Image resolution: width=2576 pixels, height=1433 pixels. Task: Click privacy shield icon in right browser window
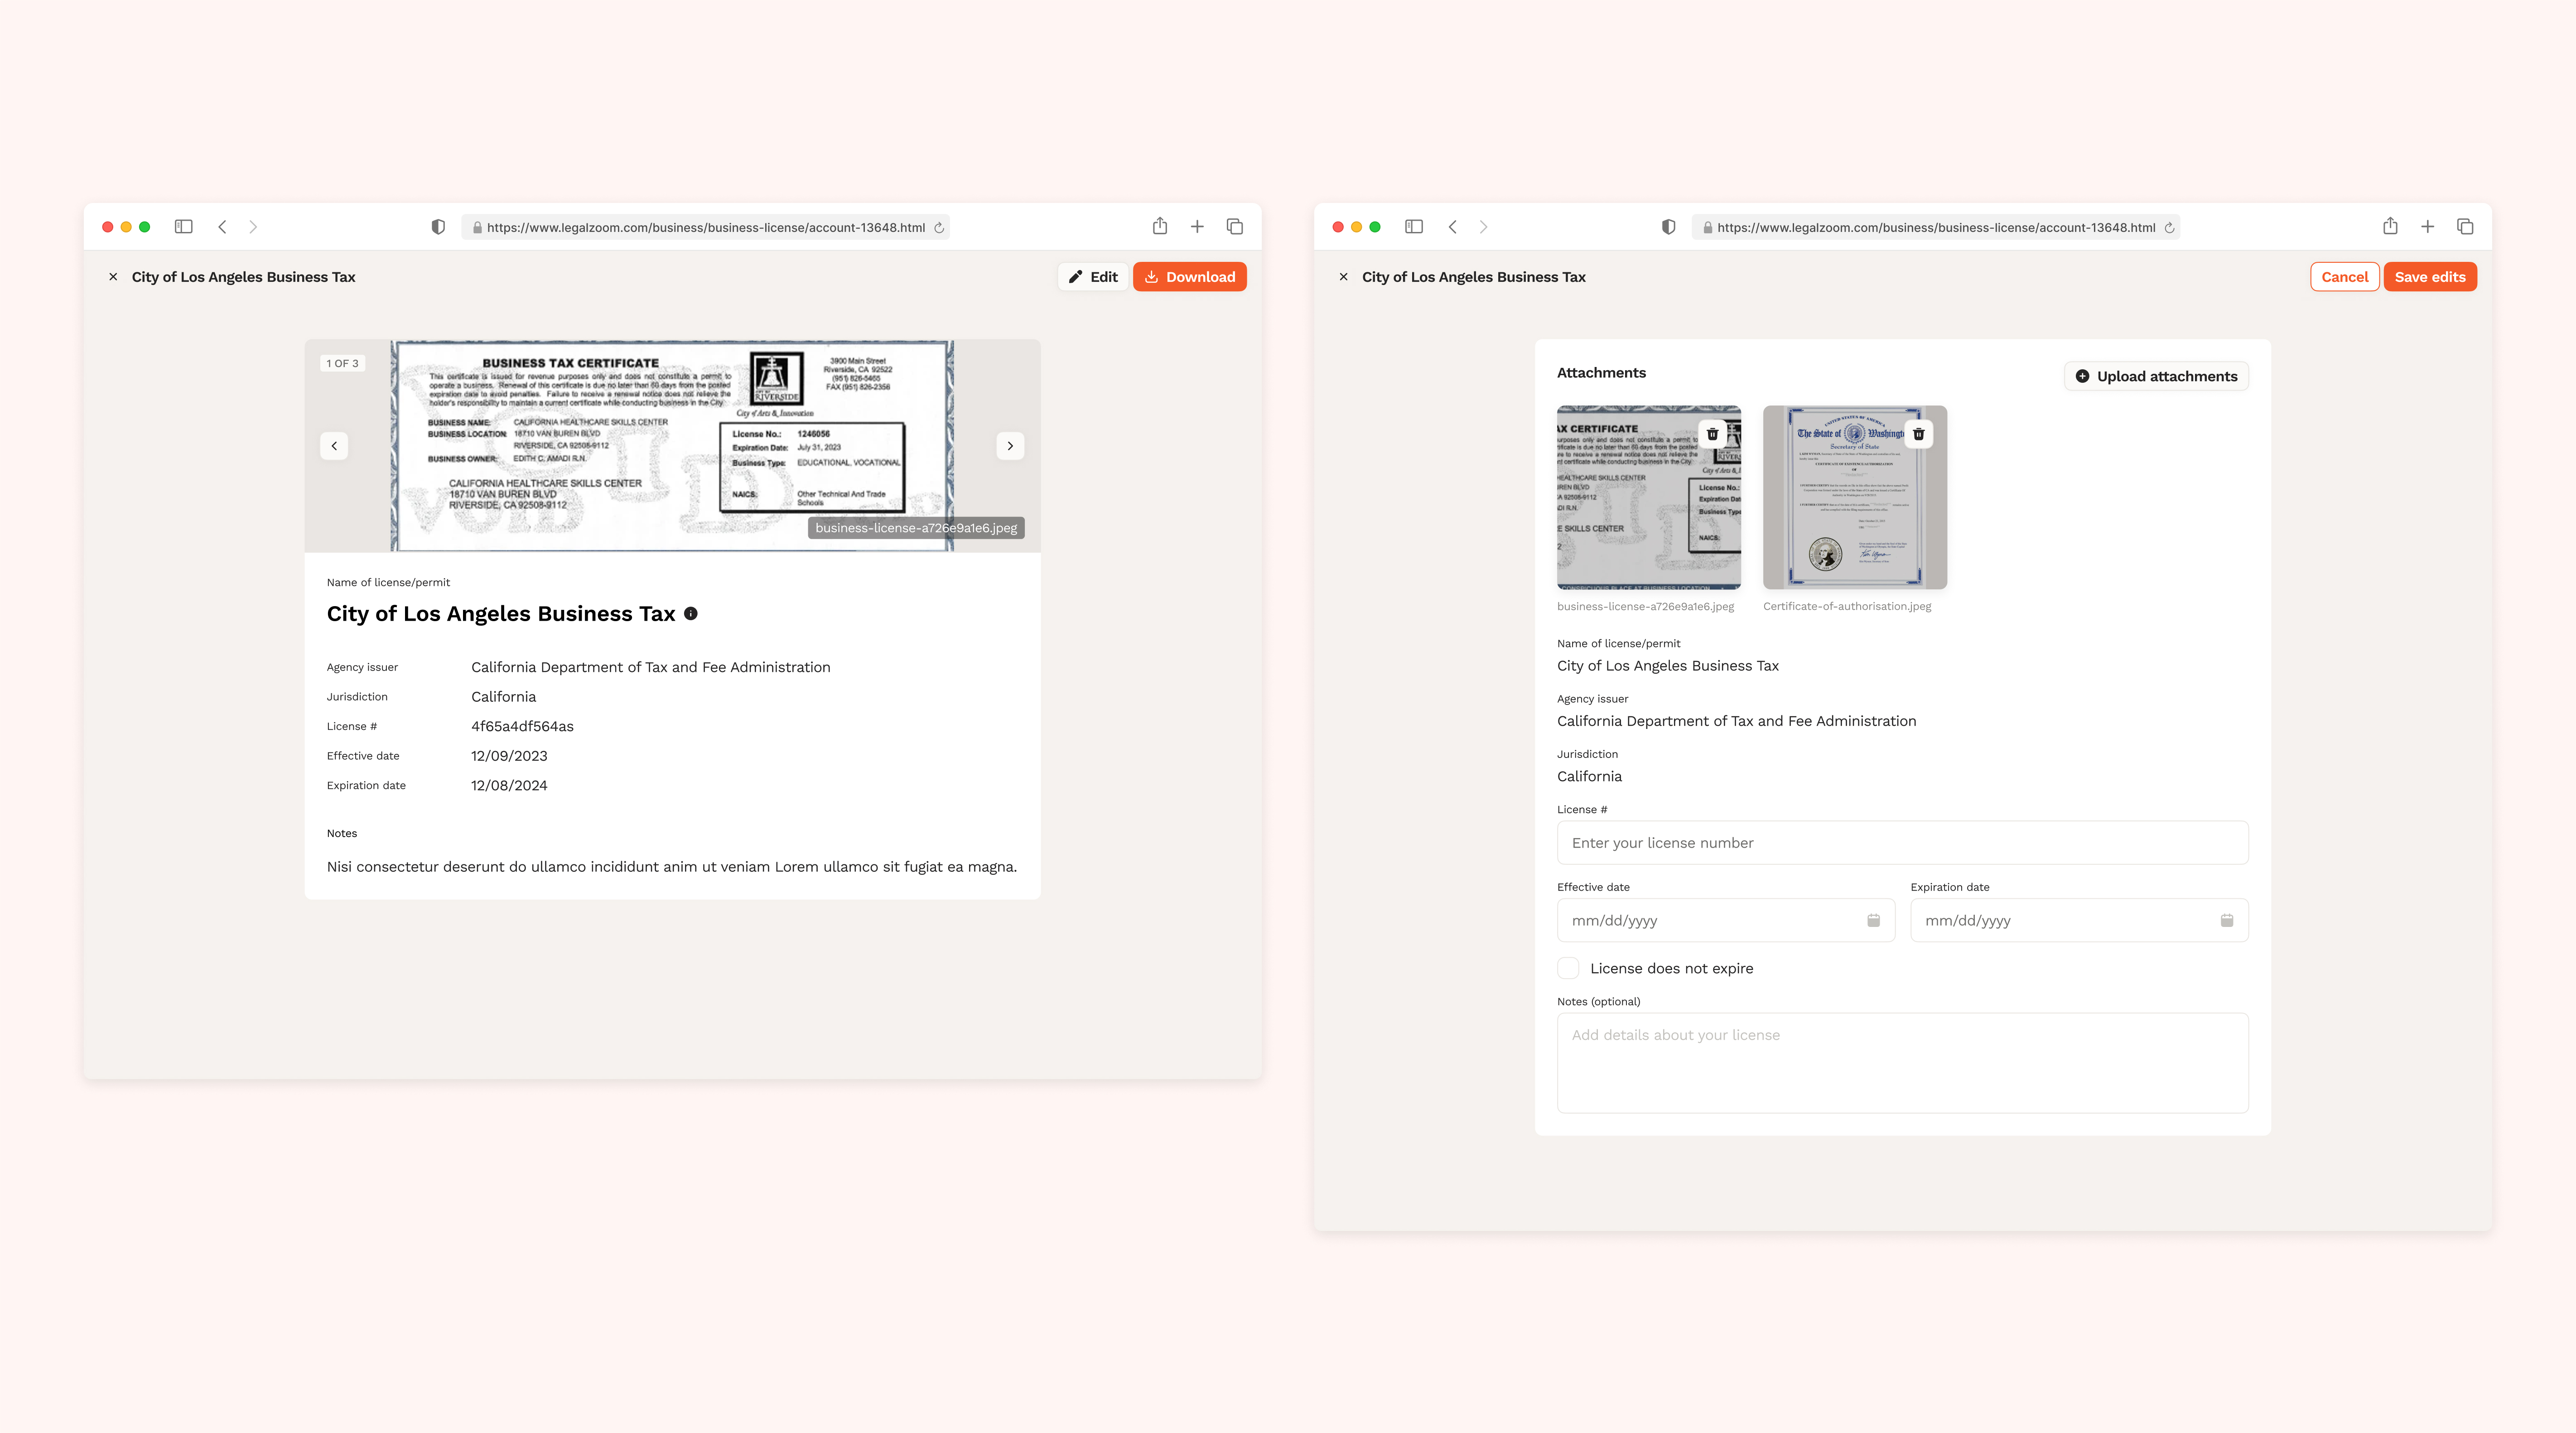tap(1669, 227)
